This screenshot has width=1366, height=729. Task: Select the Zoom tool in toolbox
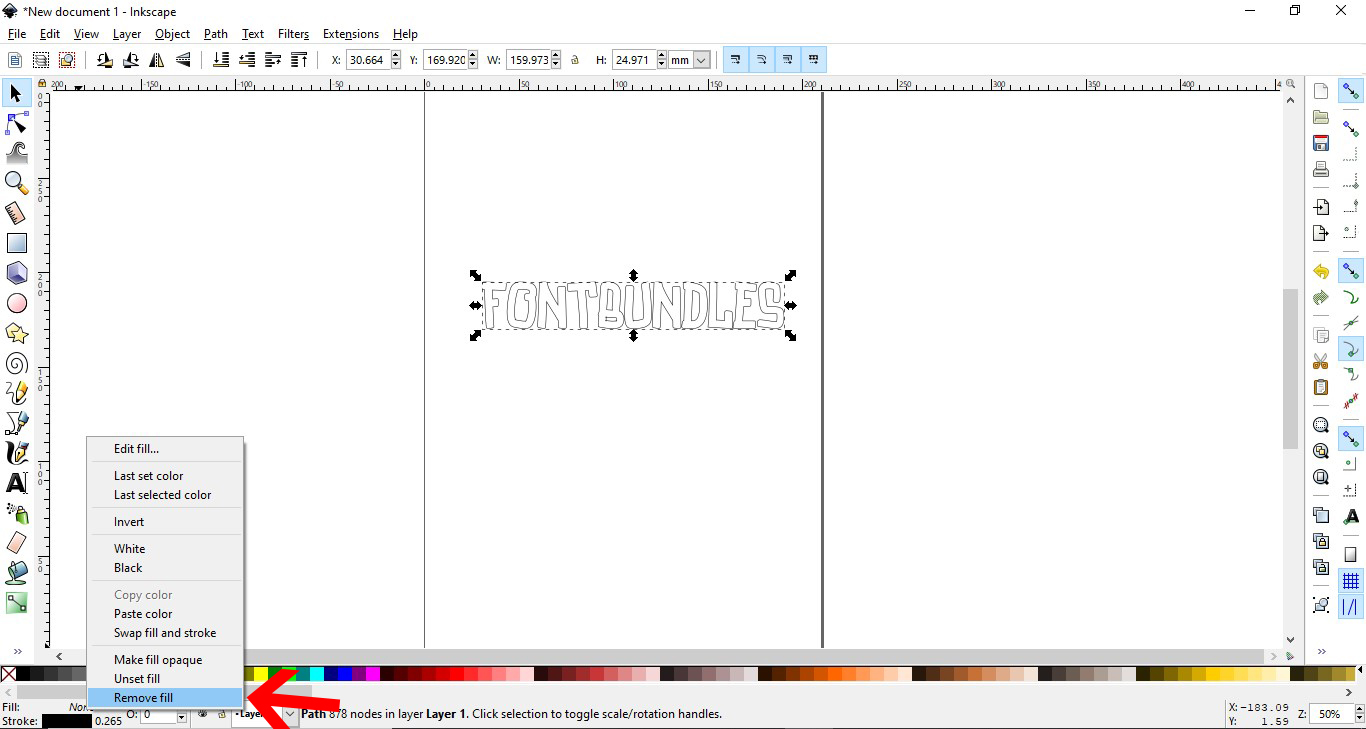click(x=16, y=183)
